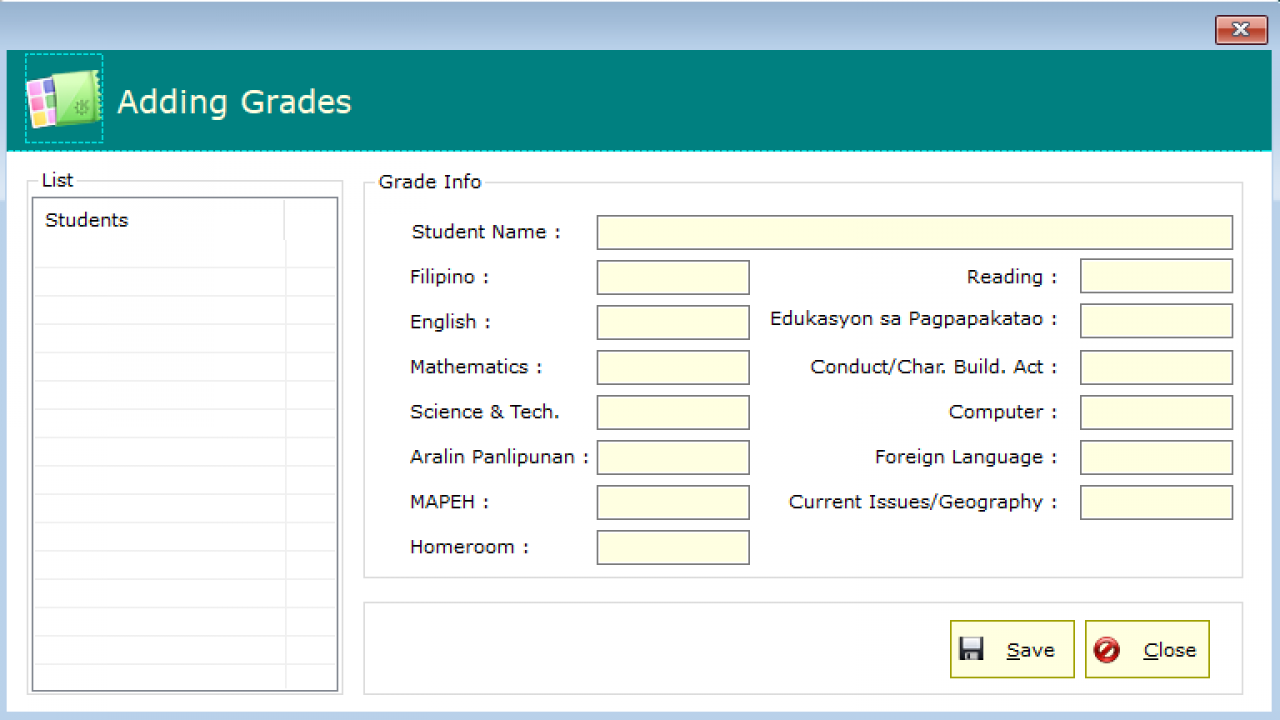Click the Close button label

(1170, 650)
